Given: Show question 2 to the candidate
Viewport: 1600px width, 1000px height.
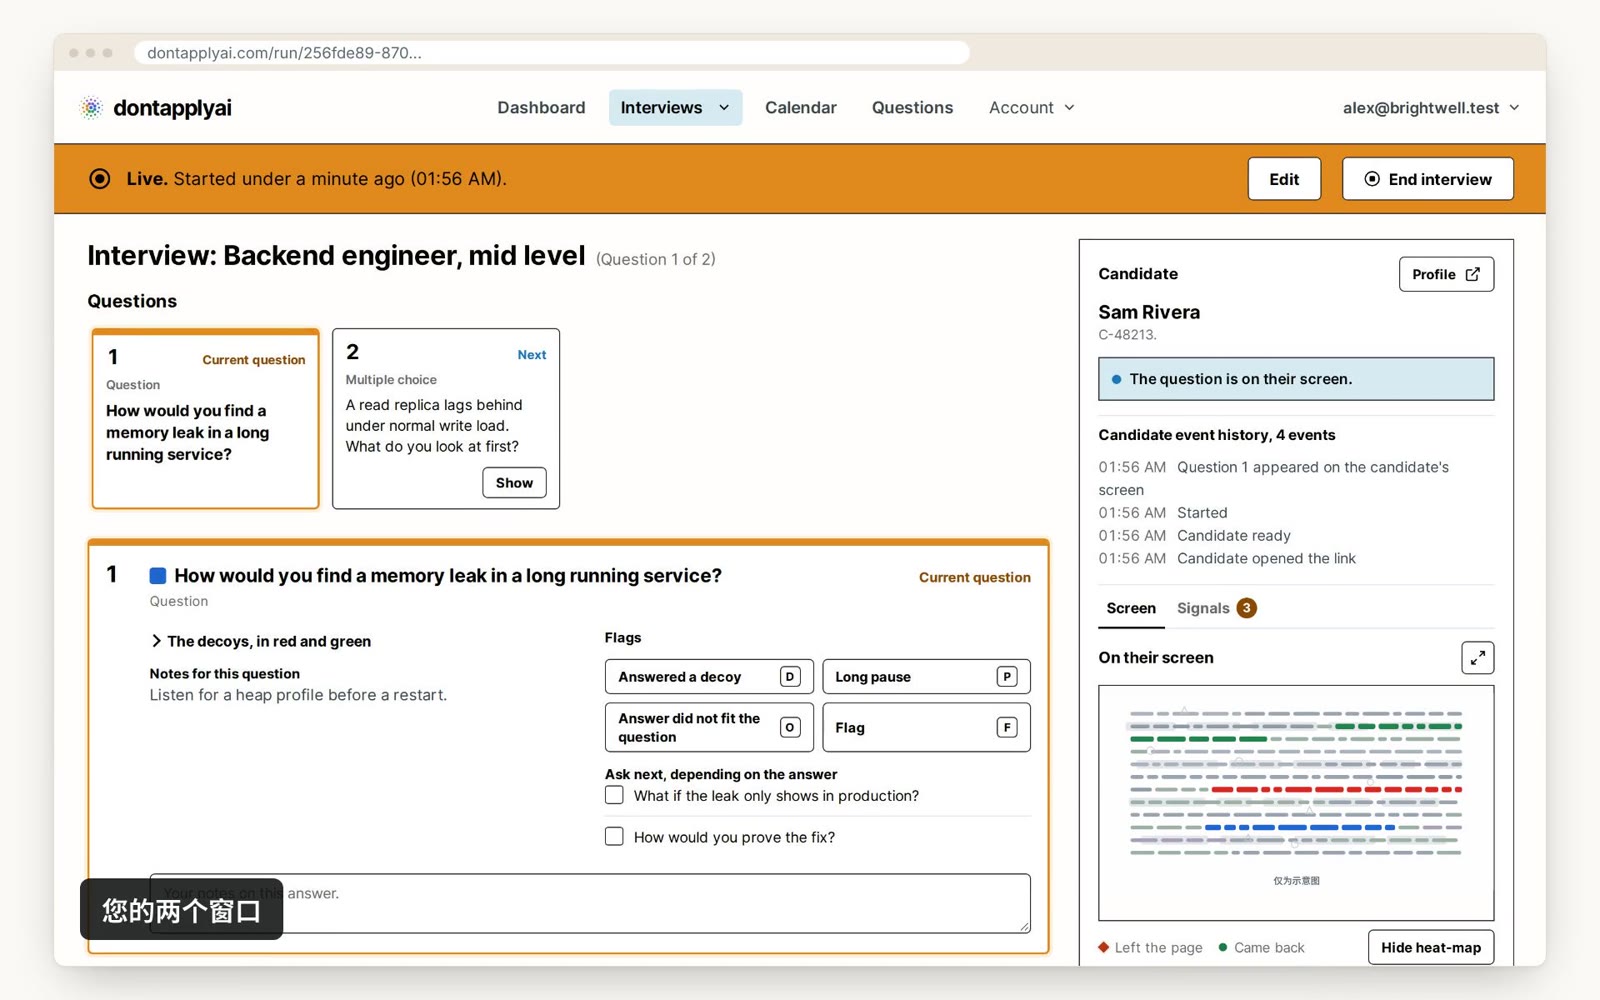Looking at the screenshot, I should (x=514, y=483).
